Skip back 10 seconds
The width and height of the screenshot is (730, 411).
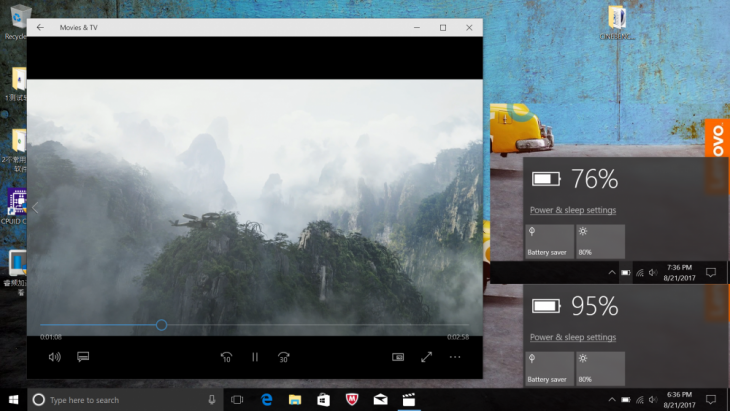tap(226, 357)
